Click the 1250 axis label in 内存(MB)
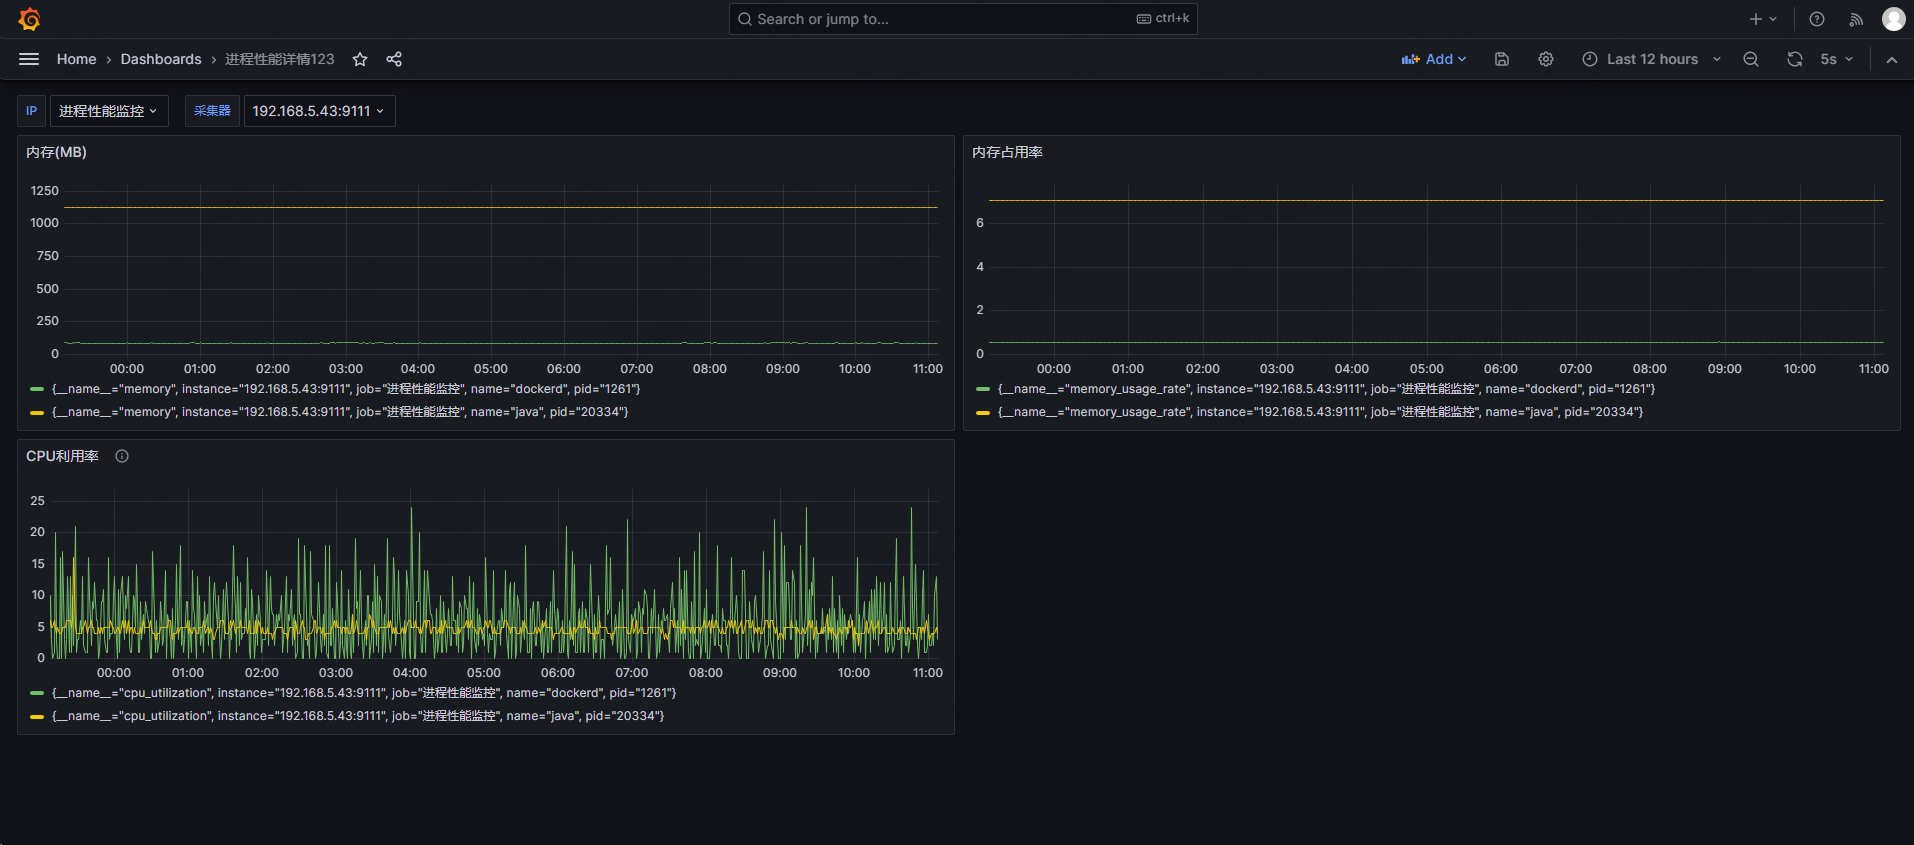Screen dimensions: 1914x845 point(45,191)
